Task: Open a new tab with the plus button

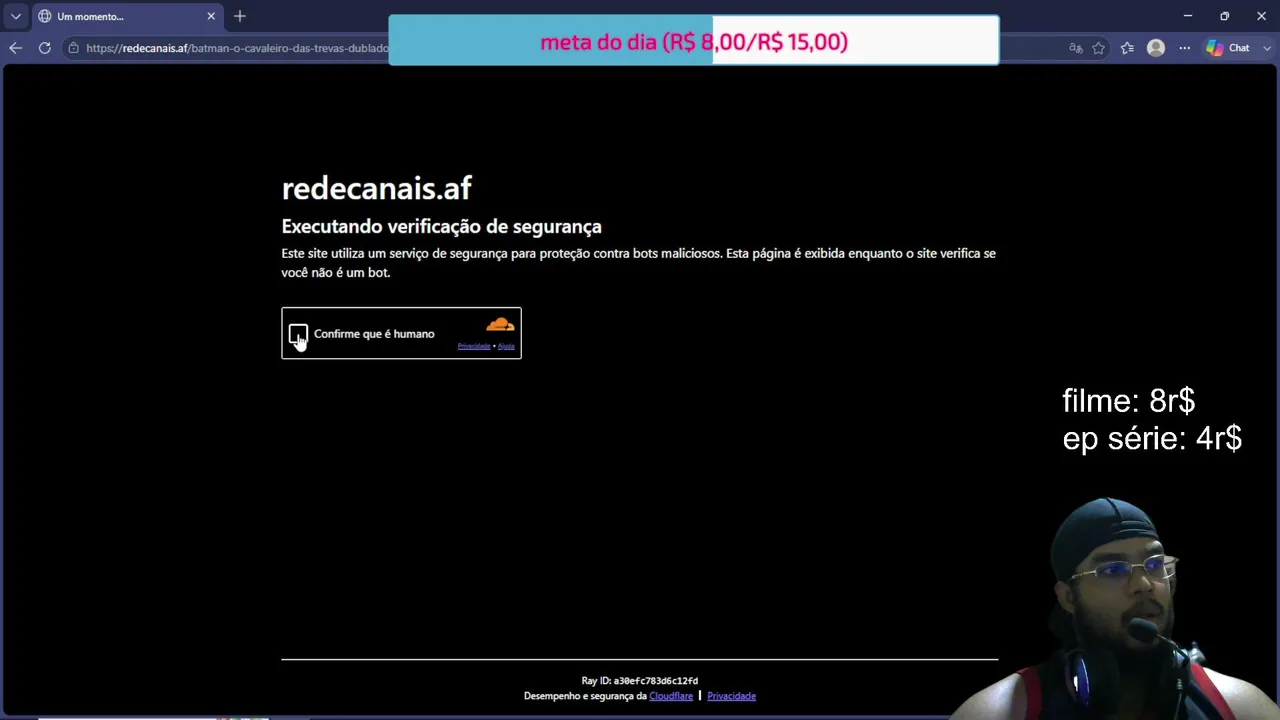Action: click(239, 16)
